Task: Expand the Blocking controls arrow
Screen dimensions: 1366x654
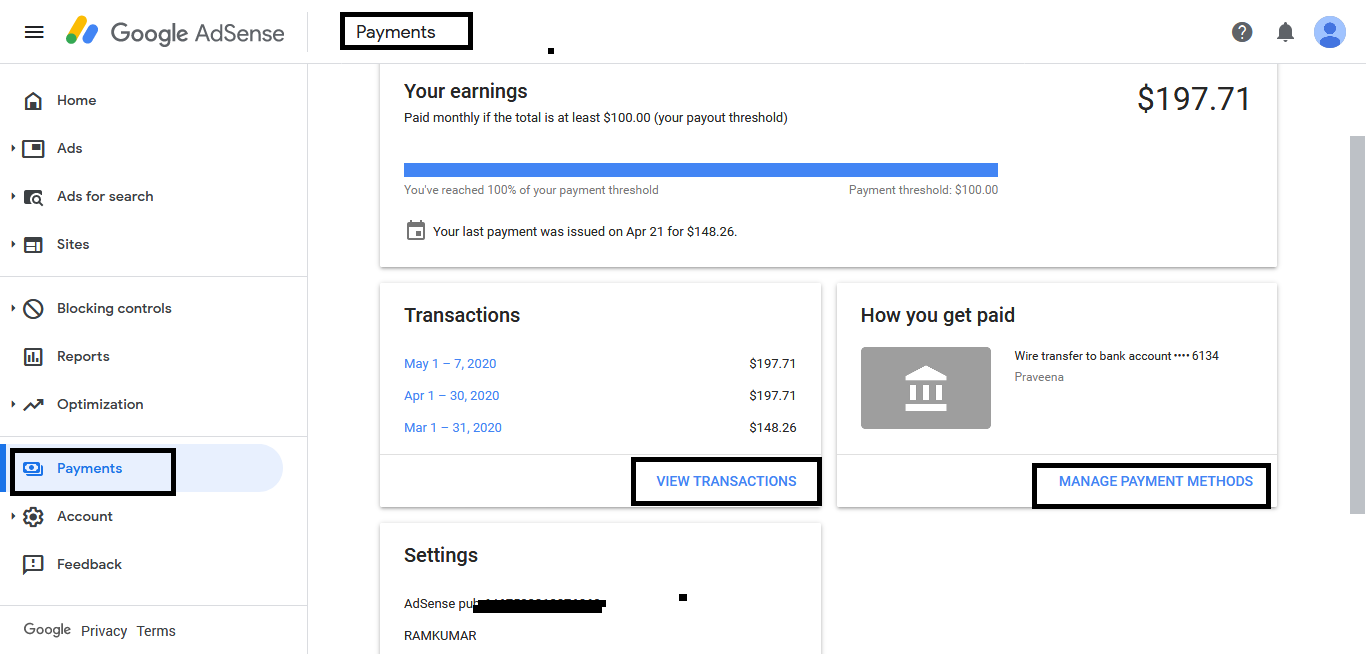Action: pyautogui.click(x=13, y=309)
